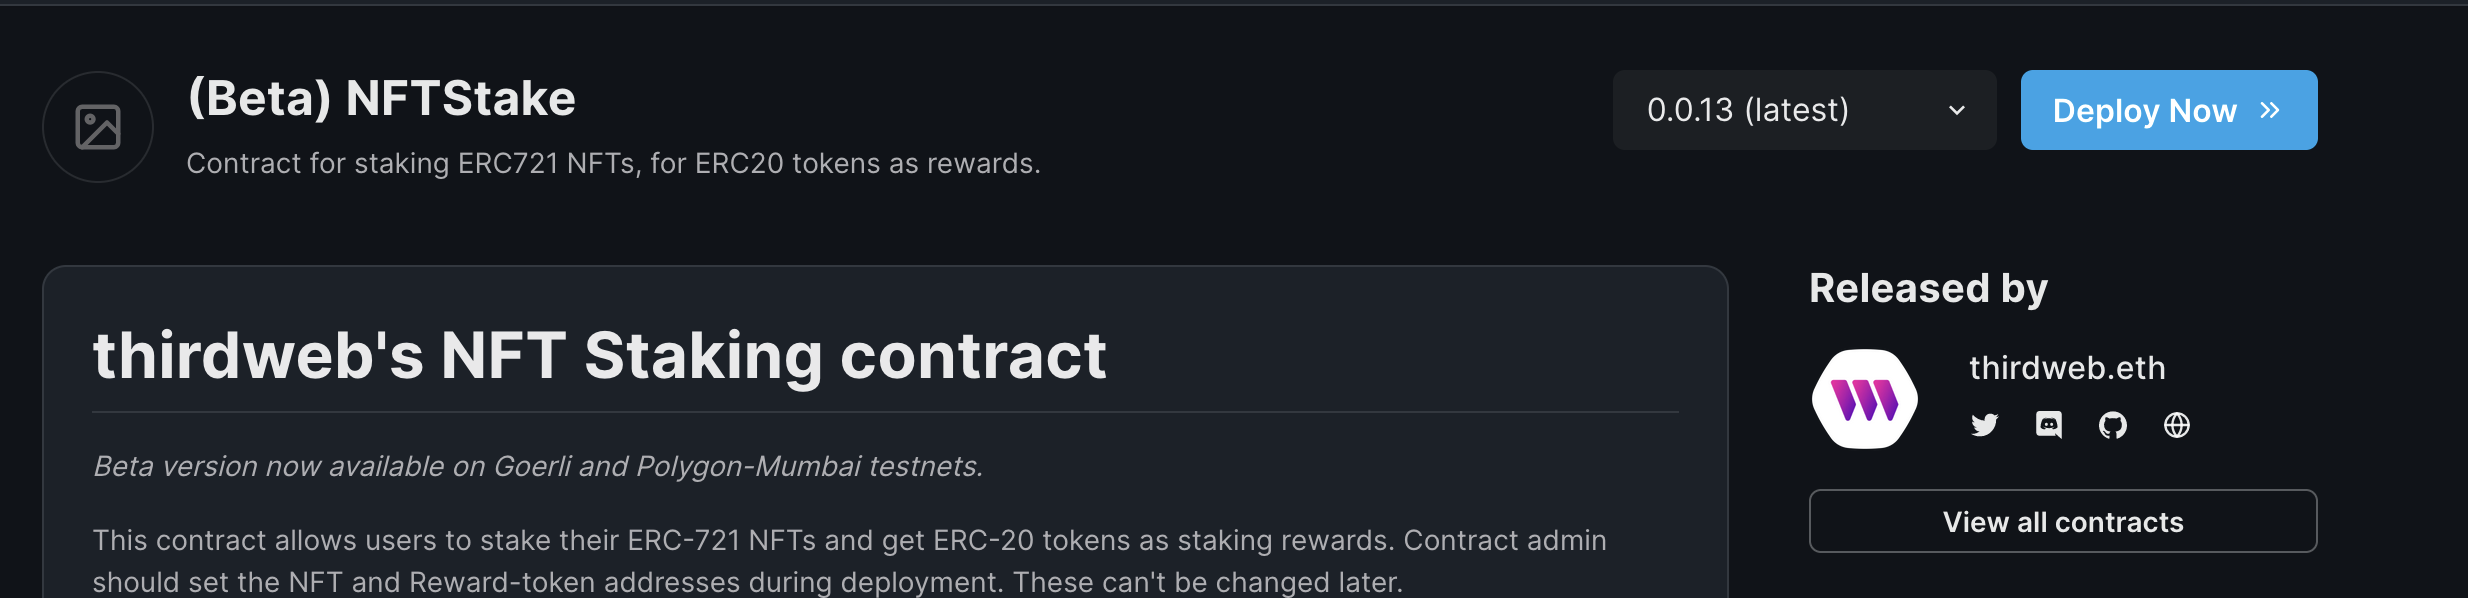
Task: Click the thirdweb's NFT Staking contract heading
Action: pyautogui.click(x=600, y=356)
